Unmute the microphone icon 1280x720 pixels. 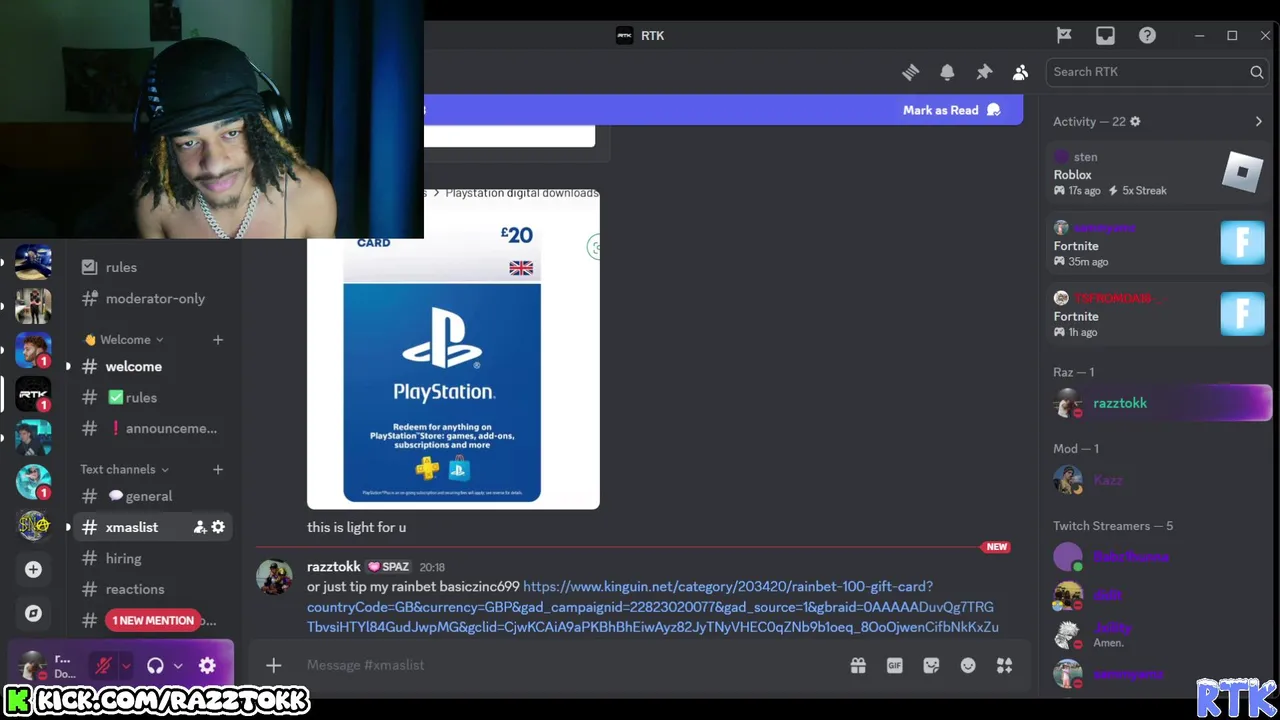[103, 665]
